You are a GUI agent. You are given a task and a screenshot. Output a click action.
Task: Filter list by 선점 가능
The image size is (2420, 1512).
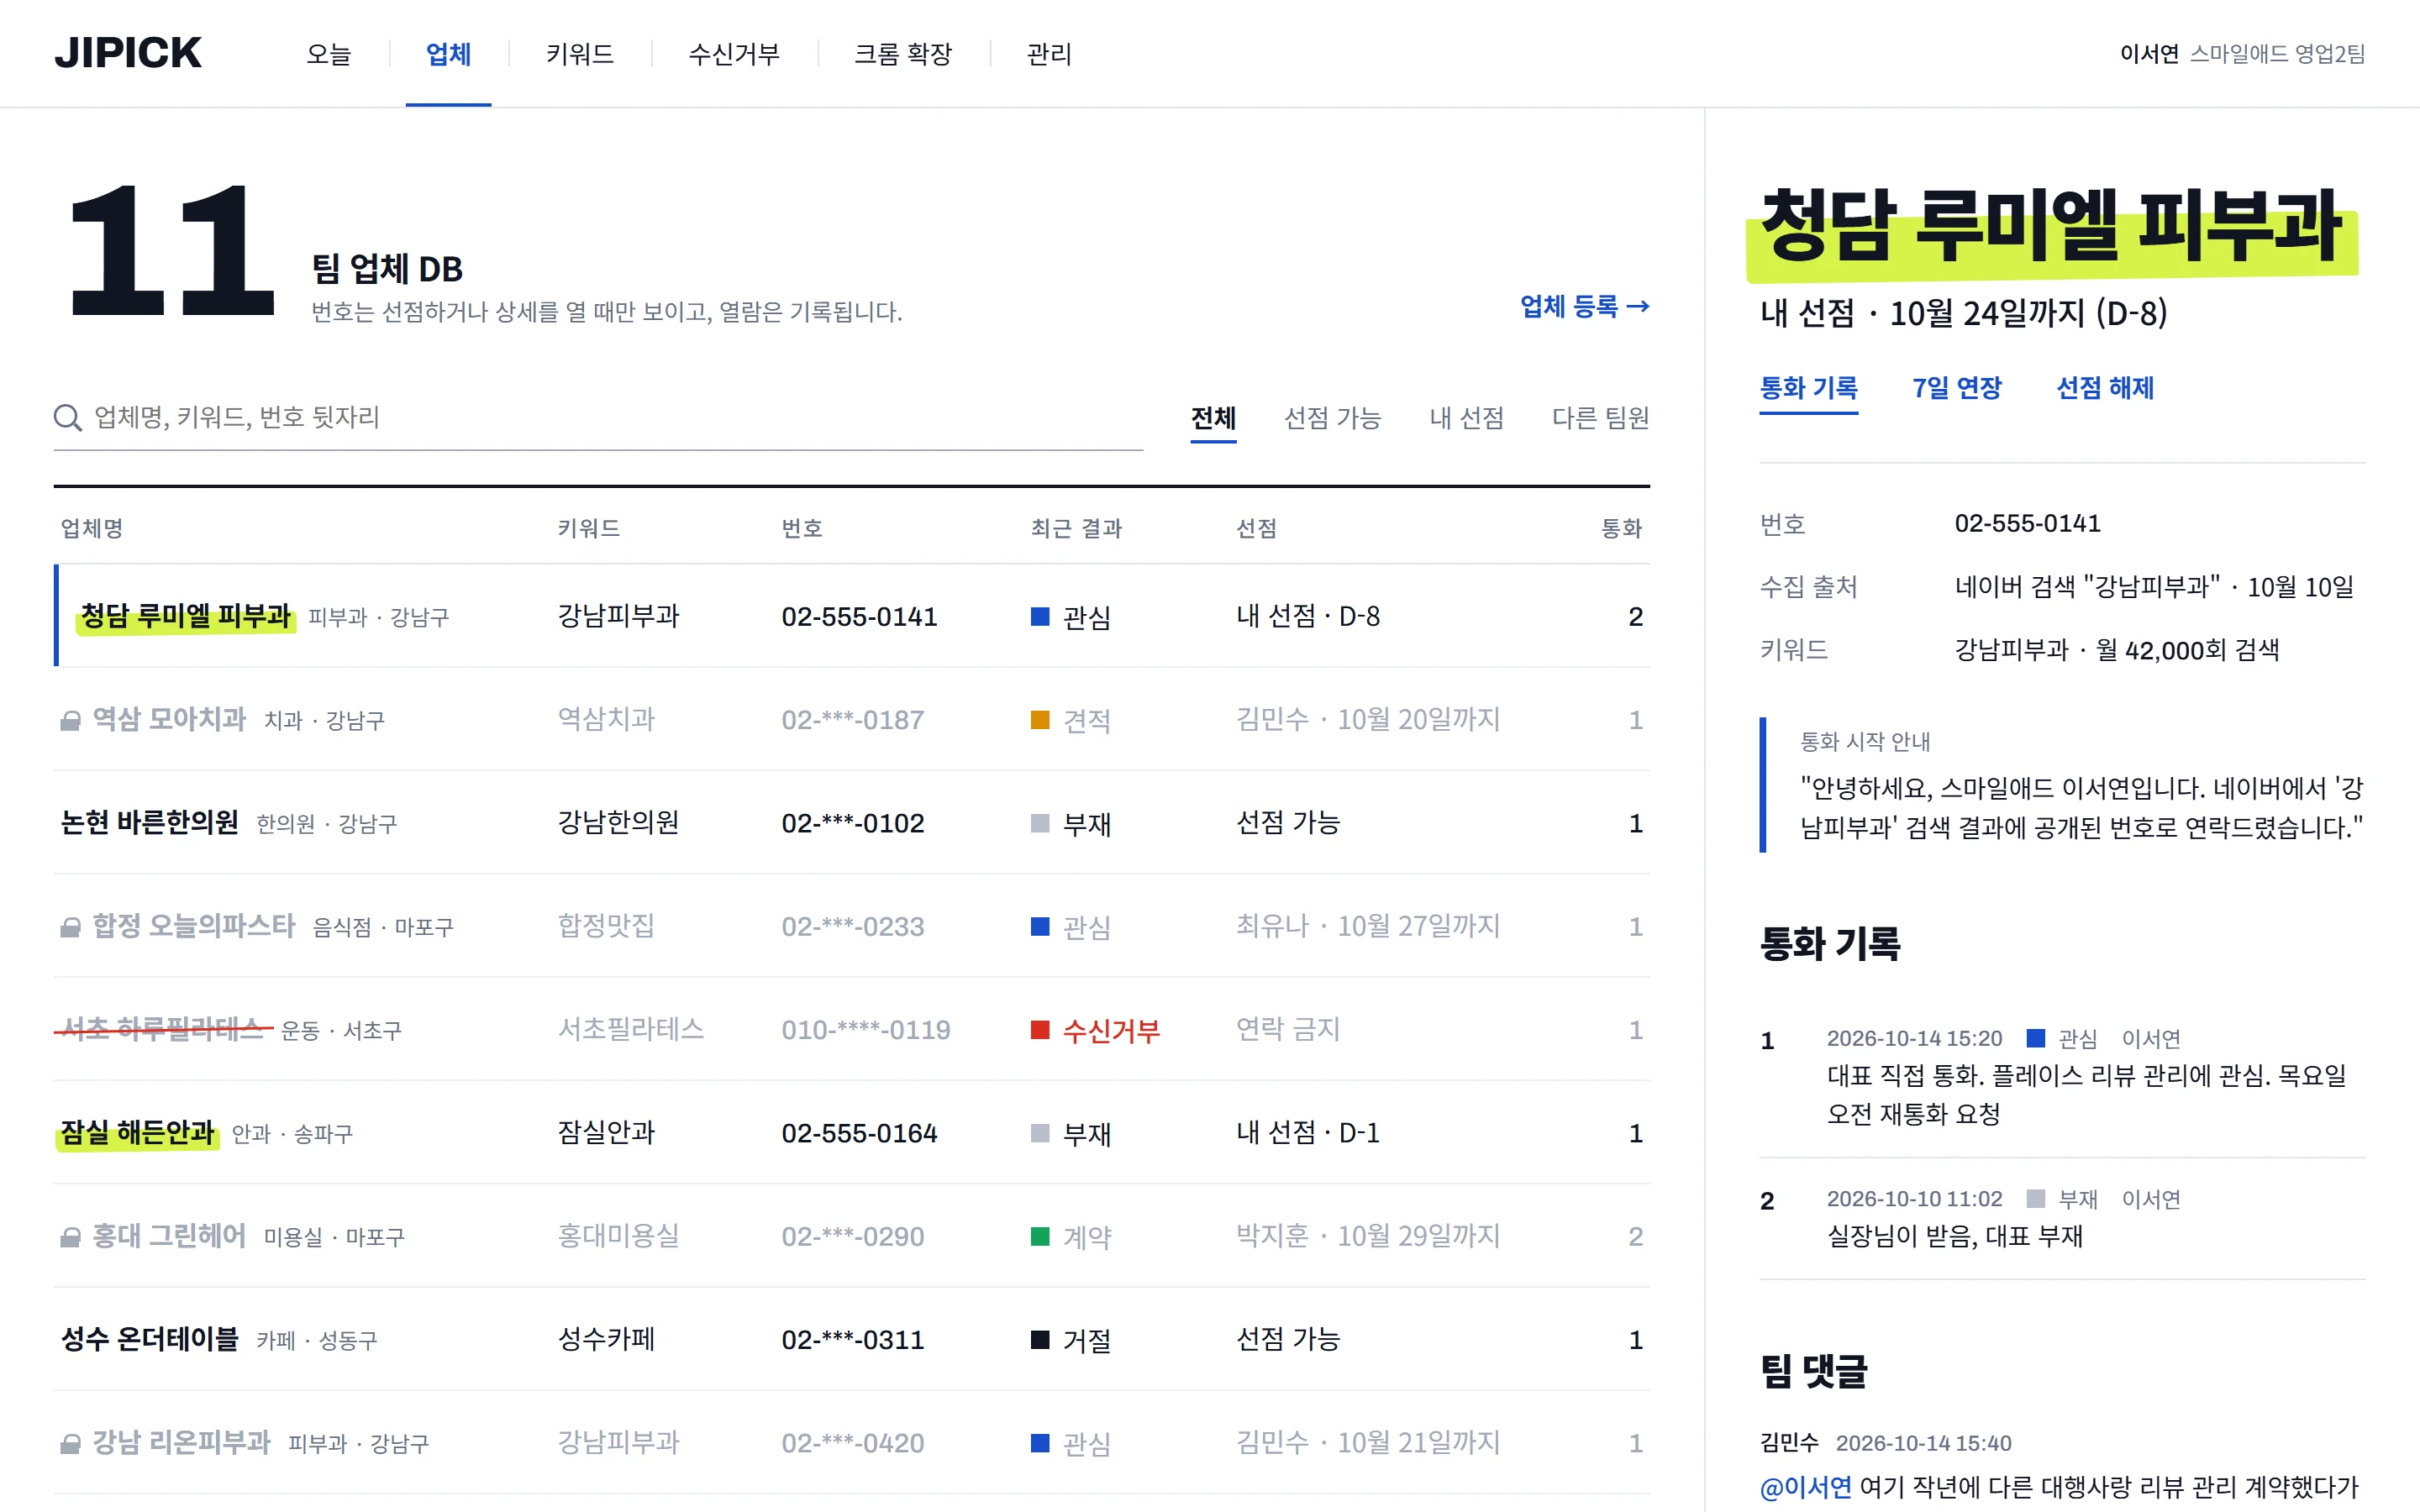click(x=1332, y=418)
